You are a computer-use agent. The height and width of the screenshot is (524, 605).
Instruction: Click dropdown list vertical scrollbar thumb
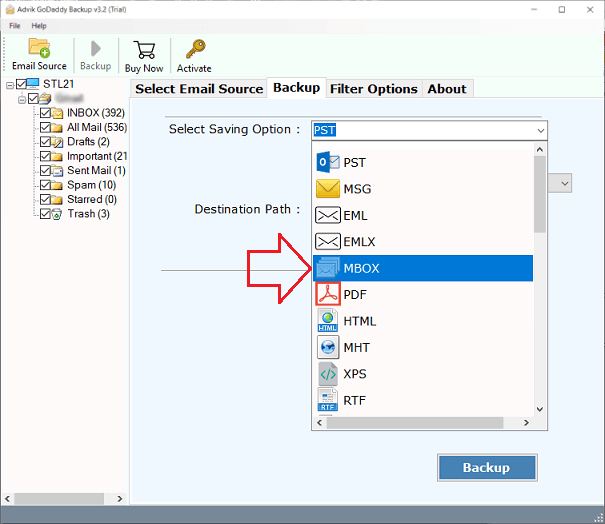point(540,194)
